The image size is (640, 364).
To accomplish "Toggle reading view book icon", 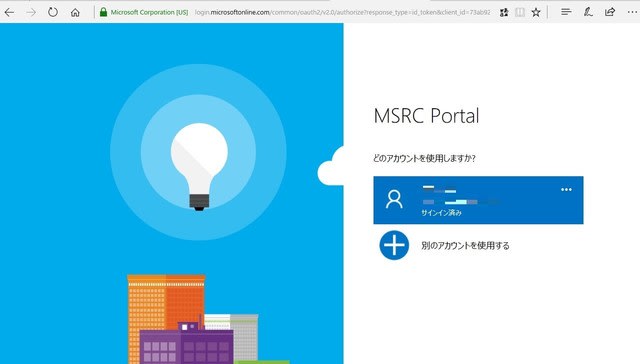I will pos(520,12).
